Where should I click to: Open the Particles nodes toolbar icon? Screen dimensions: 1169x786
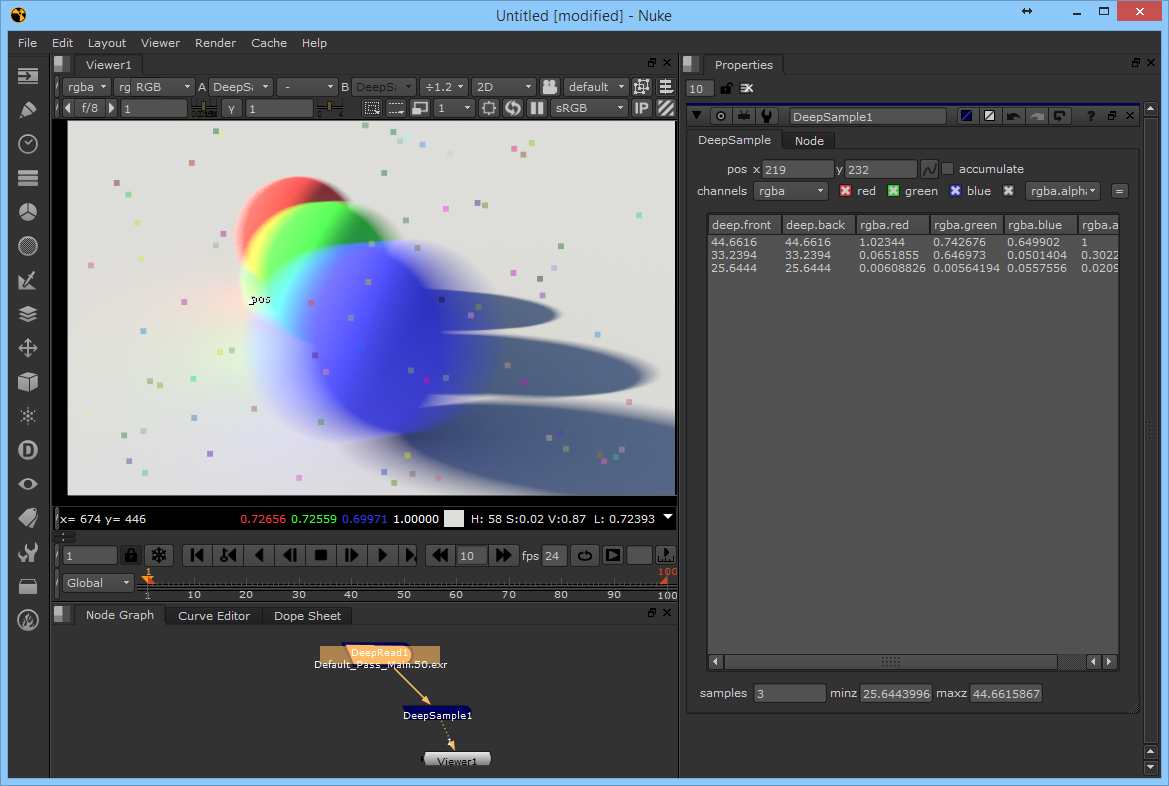point(28,416)
